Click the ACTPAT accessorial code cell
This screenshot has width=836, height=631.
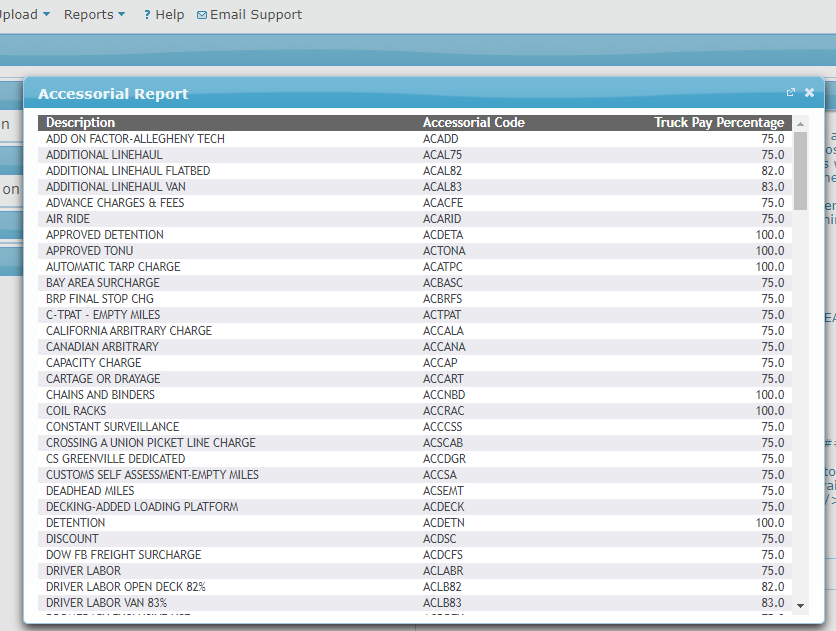pos(442,315)
